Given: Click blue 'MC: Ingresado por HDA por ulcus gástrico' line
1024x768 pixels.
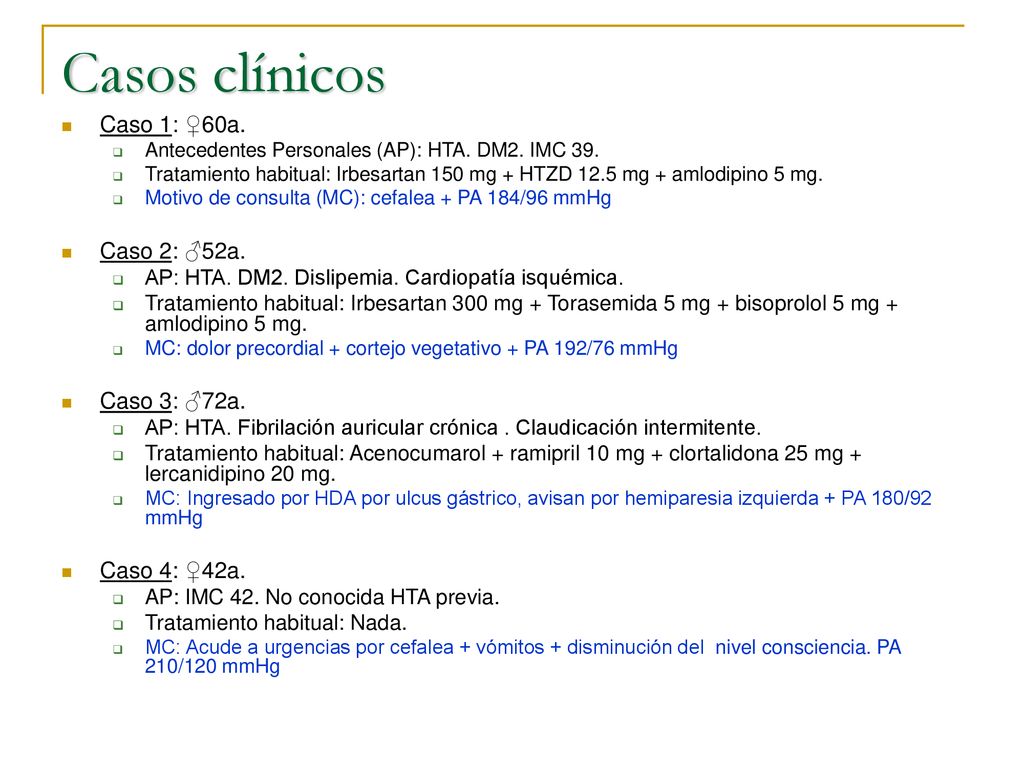Looking at the screenshot, I should [x=538, y=508].
